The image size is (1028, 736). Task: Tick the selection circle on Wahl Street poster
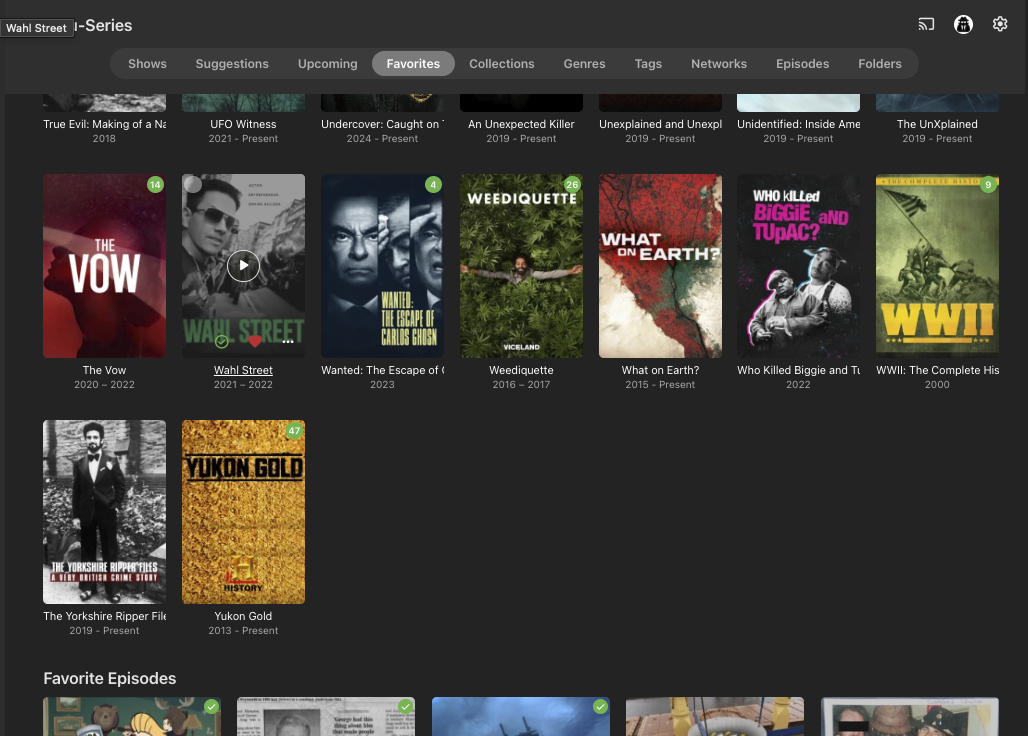(x=193, y=184)
